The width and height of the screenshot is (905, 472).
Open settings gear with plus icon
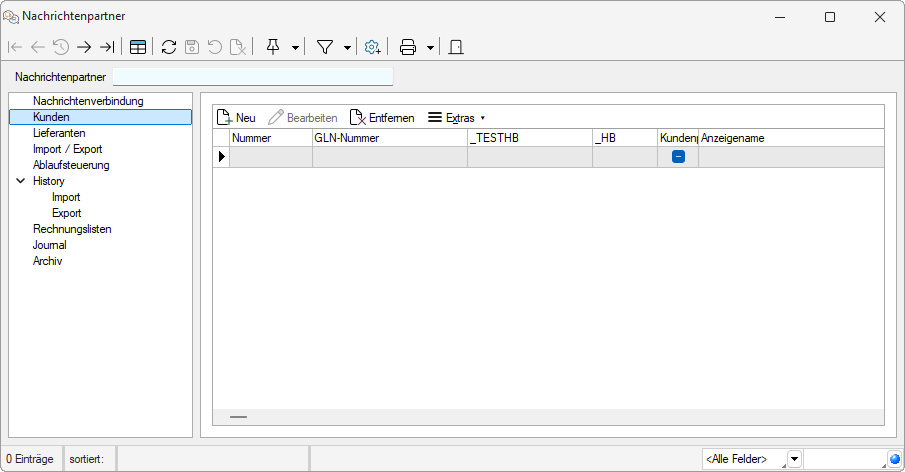click(x=373, y=47)
